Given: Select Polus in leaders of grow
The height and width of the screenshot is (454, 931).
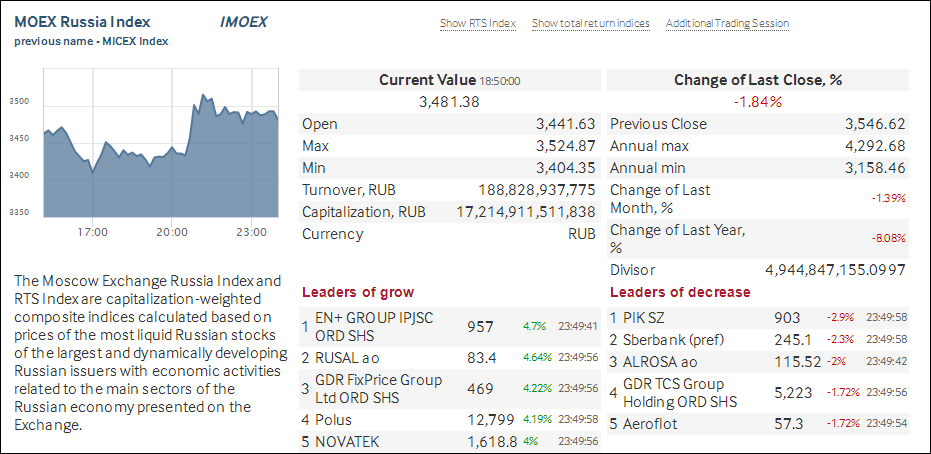Looking at the screenshot, I should click(x=333, y=419).
